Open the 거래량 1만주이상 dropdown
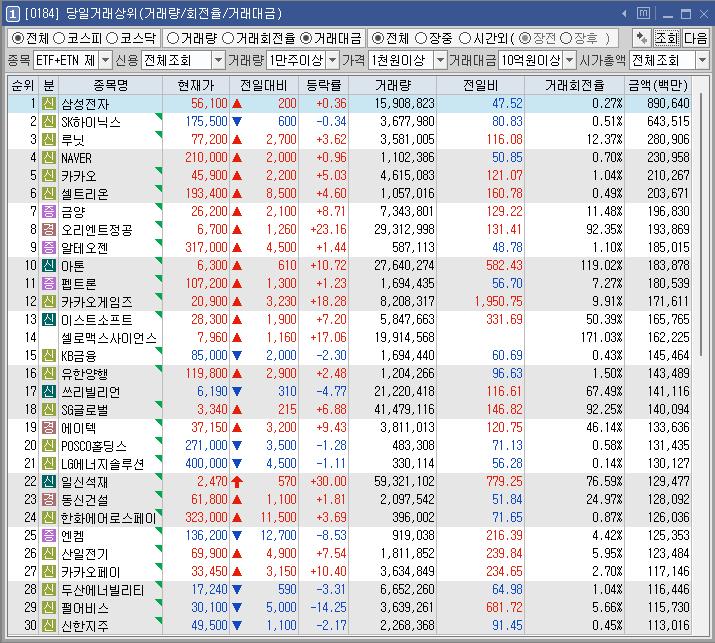Screen dimensions: 715x643 point(333,60)
